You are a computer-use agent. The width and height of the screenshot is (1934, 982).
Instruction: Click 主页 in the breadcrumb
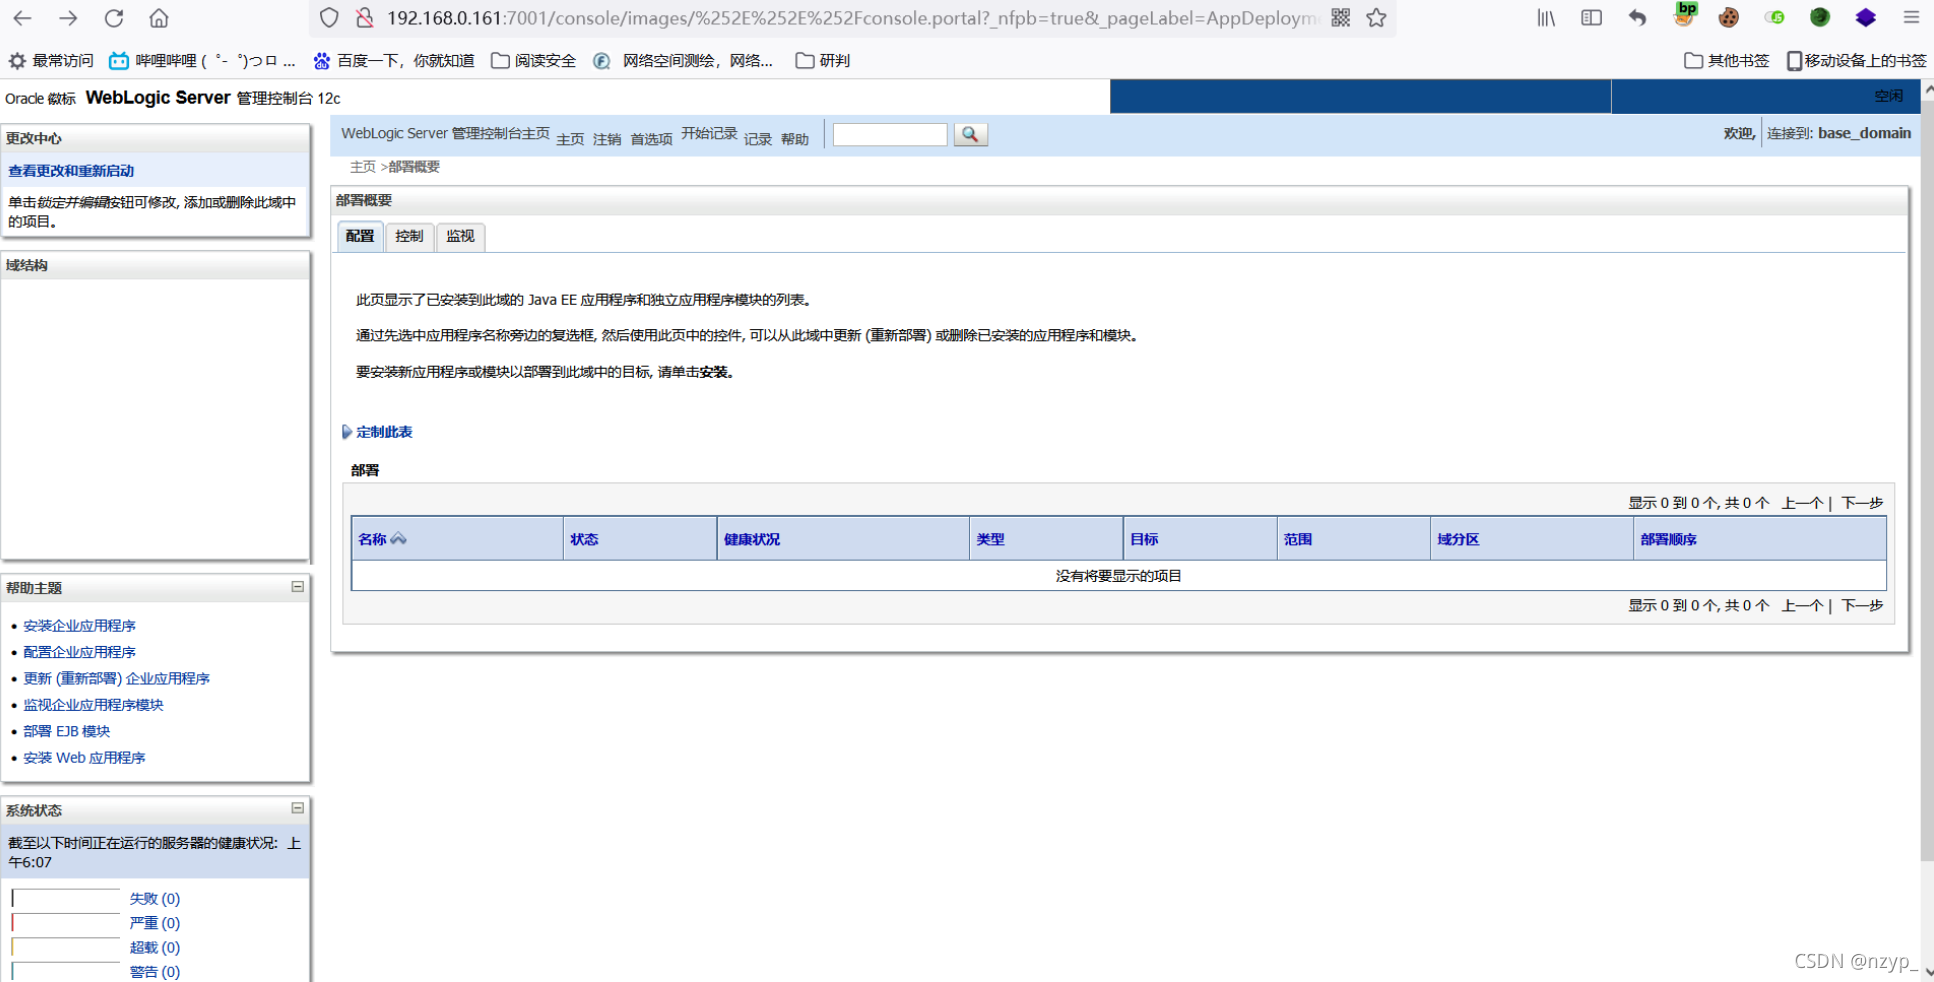[x=363, y=167]
